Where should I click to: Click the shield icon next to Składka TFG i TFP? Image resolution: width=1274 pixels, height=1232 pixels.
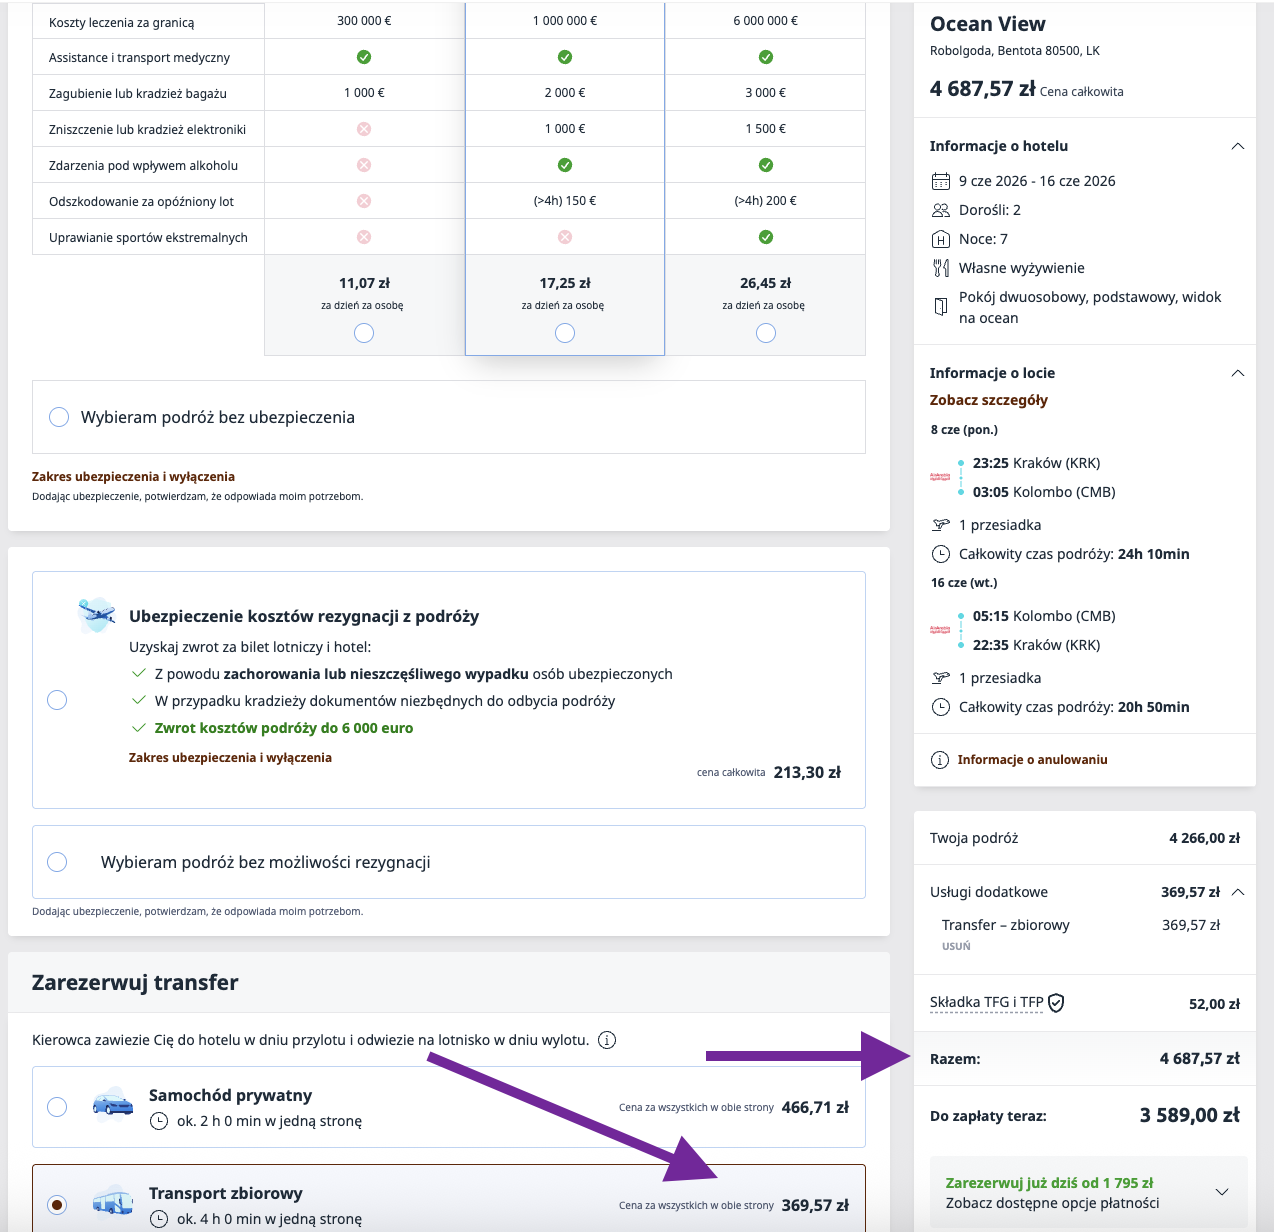pyautogui.click(x=1056, y=1003)
